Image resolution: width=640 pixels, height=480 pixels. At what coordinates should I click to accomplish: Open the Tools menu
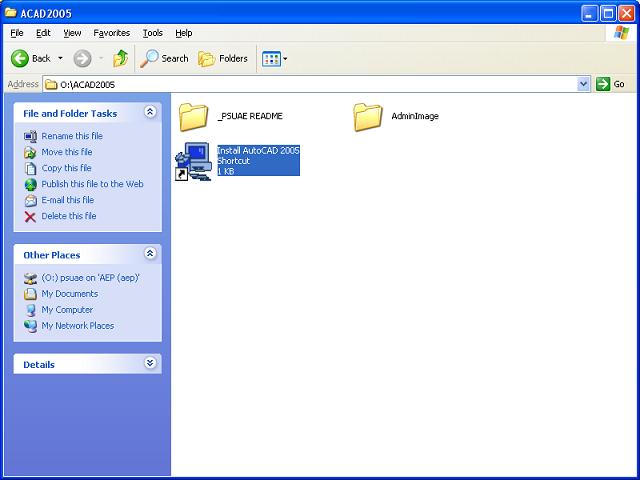click(153, 33)
